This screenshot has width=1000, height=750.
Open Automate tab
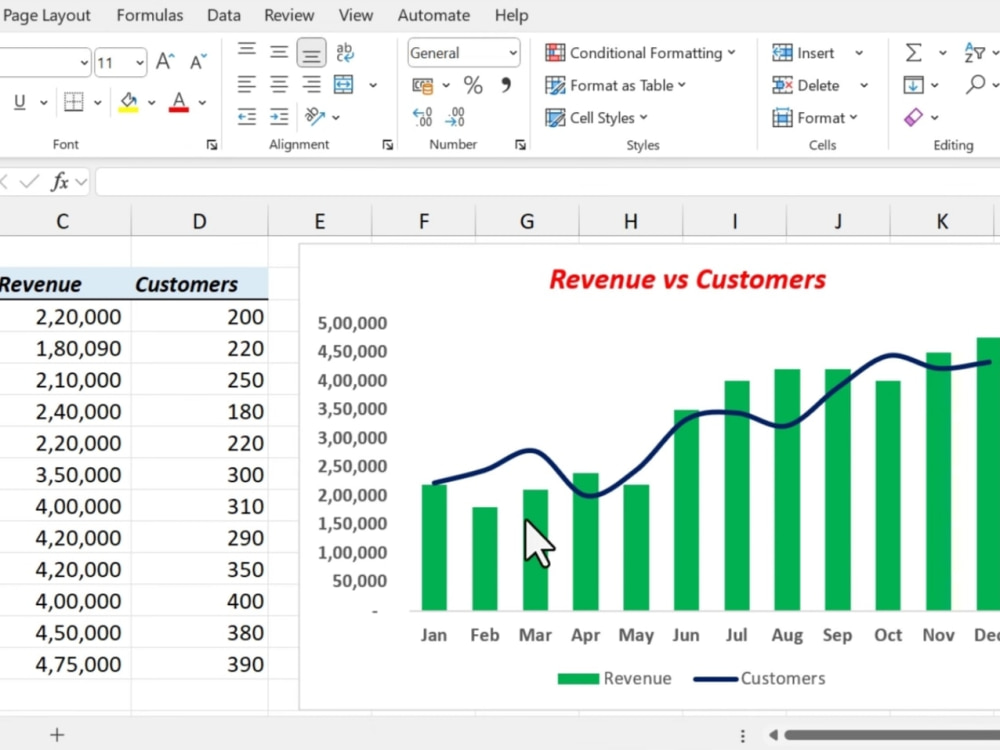click(434, 15)
